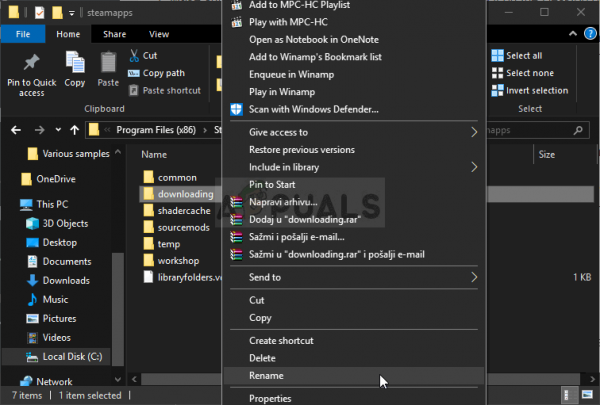Click the Properties icon in title bar
This screenshot has width=600, height=405.
pos(39,13)
